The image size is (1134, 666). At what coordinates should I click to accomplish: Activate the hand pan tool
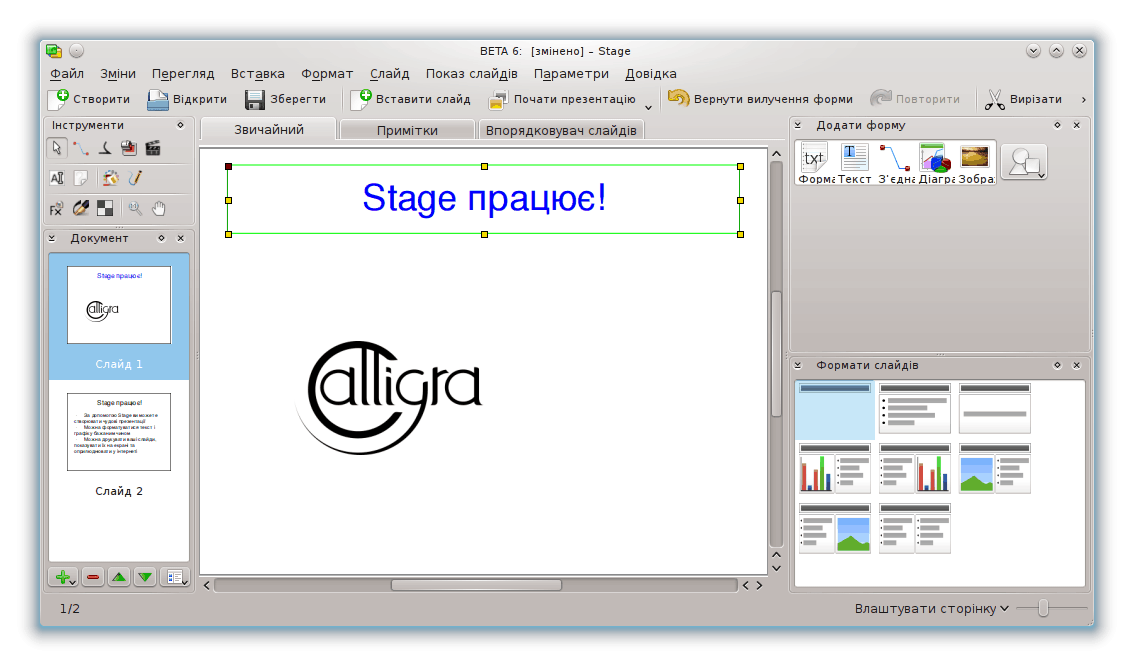pos(159,208)
